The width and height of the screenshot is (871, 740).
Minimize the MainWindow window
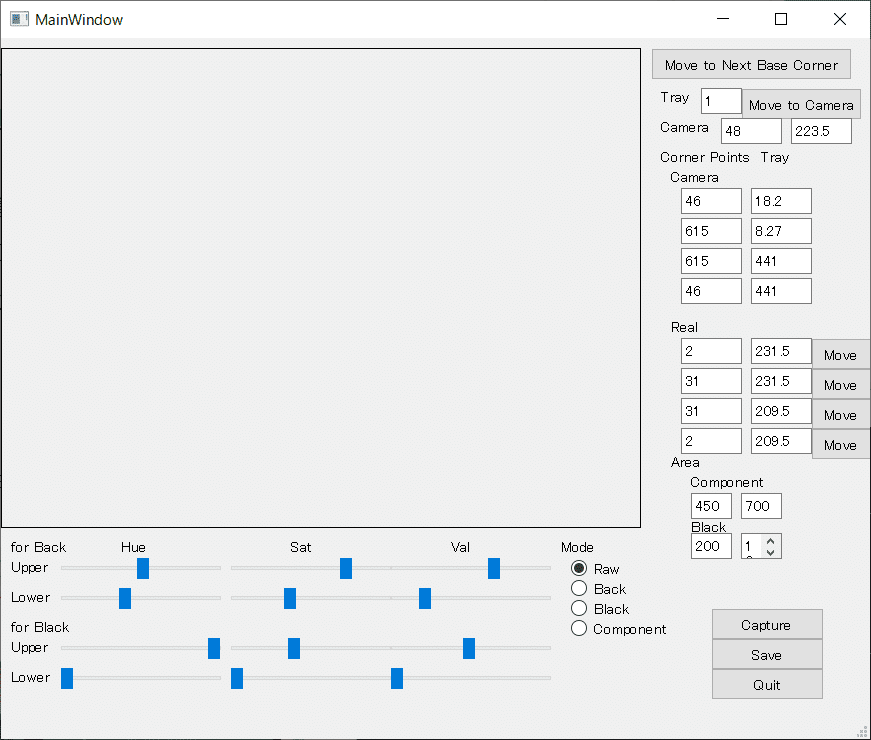coord(723,19)
